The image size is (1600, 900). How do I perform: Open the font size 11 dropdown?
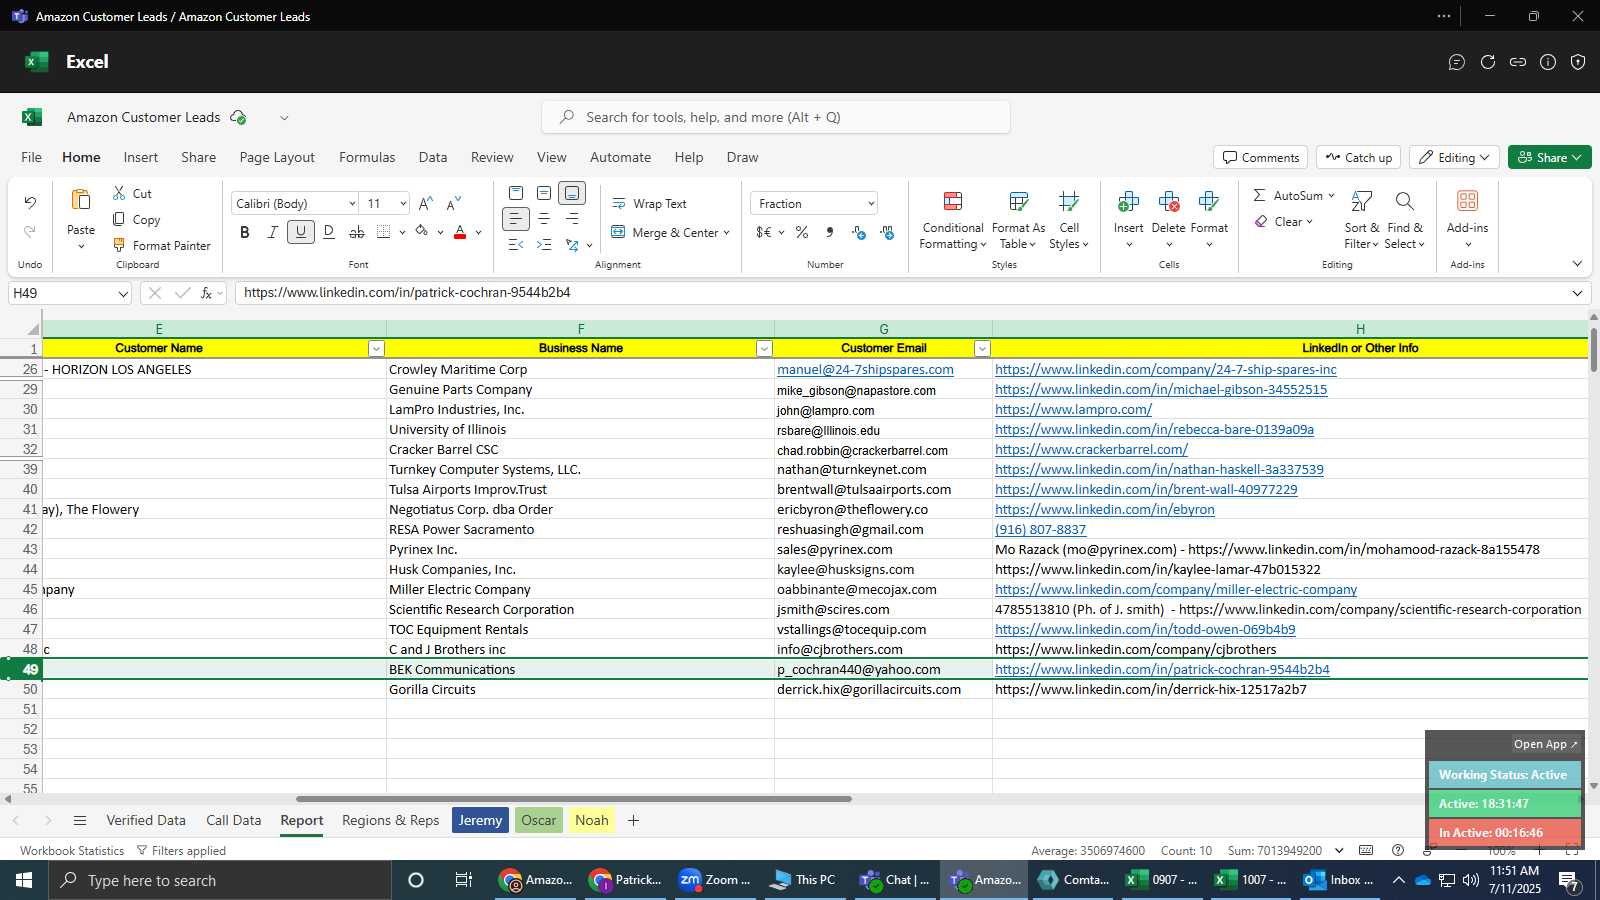403,203
